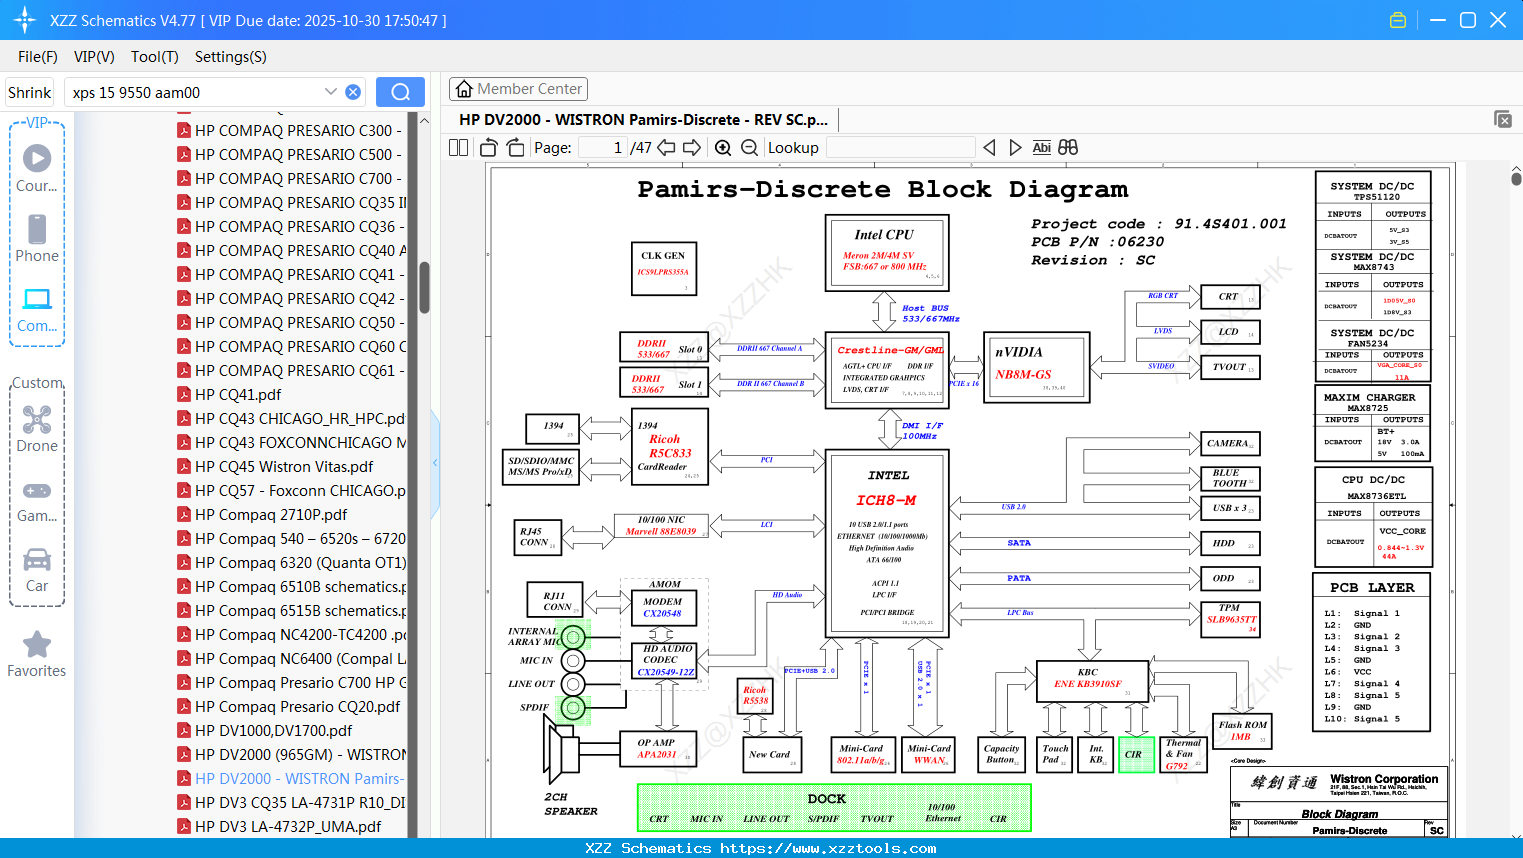Select the Computer category
This screenshot has height=858, width=1523.
pos(37,309)
